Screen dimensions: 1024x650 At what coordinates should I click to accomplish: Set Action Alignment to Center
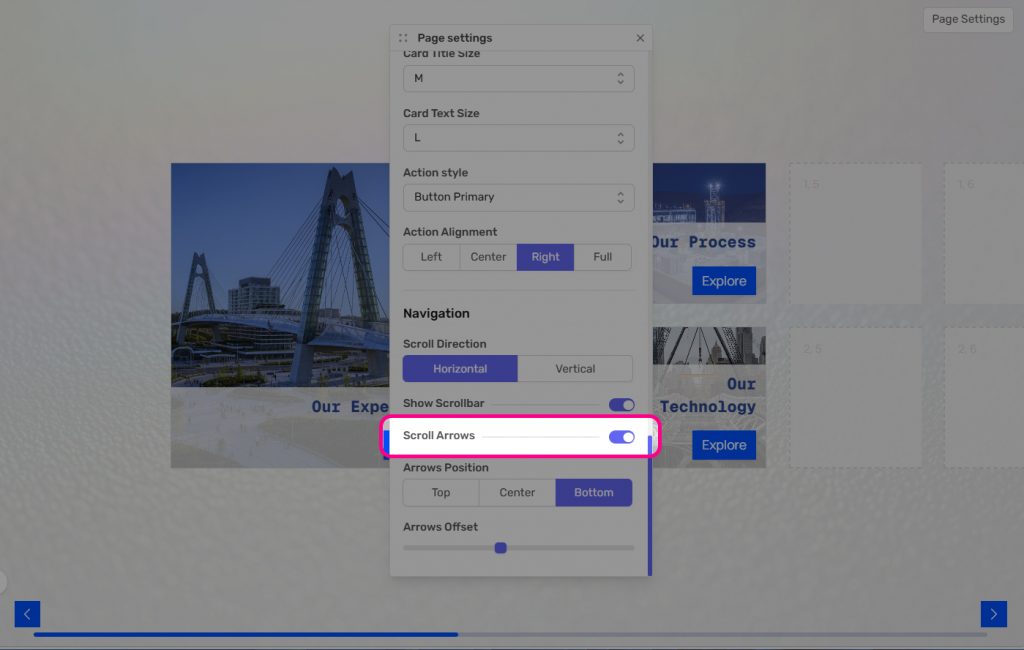488,257
